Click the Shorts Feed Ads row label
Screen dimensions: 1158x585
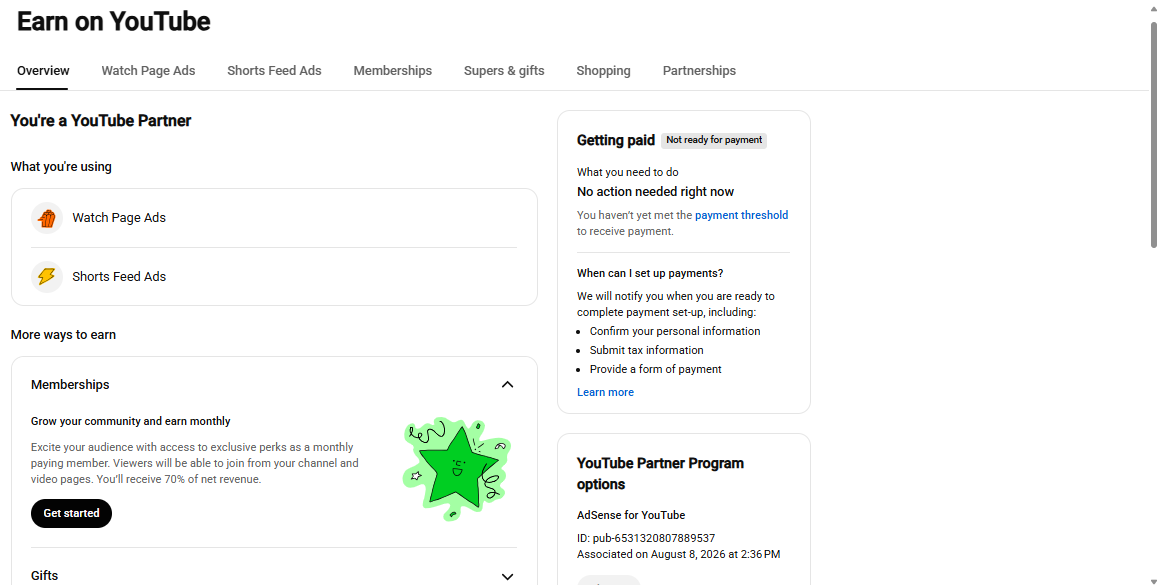click(x=119, y=277)
